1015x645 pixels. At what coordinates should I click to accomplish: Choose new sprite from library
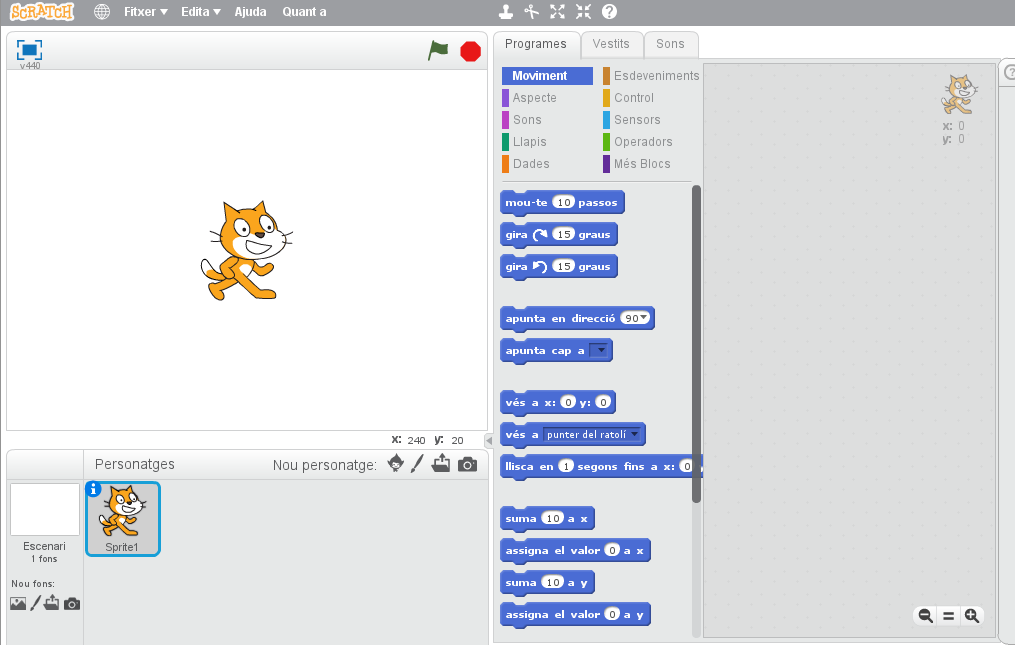[396, 464]
